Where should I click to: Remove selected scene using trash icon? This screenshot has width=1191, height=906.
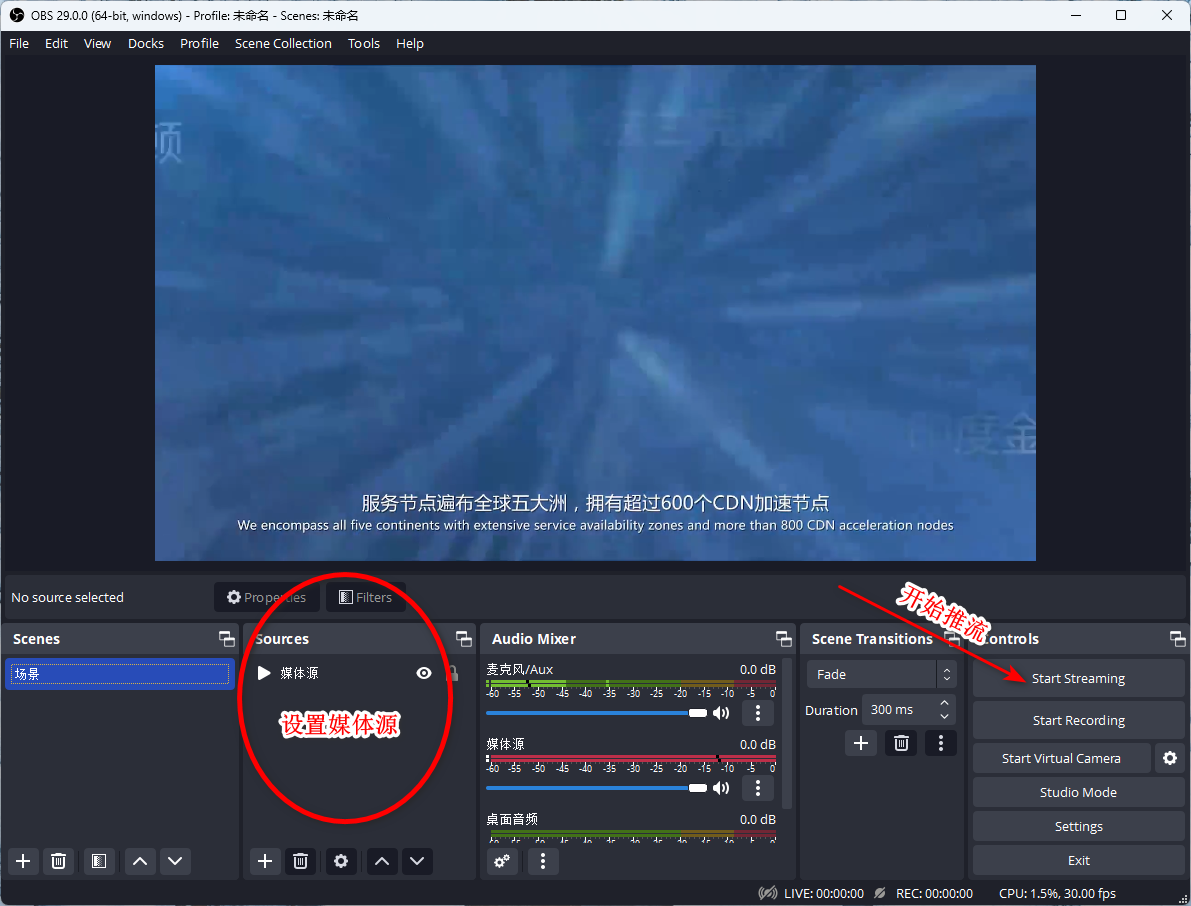(58, 860)
